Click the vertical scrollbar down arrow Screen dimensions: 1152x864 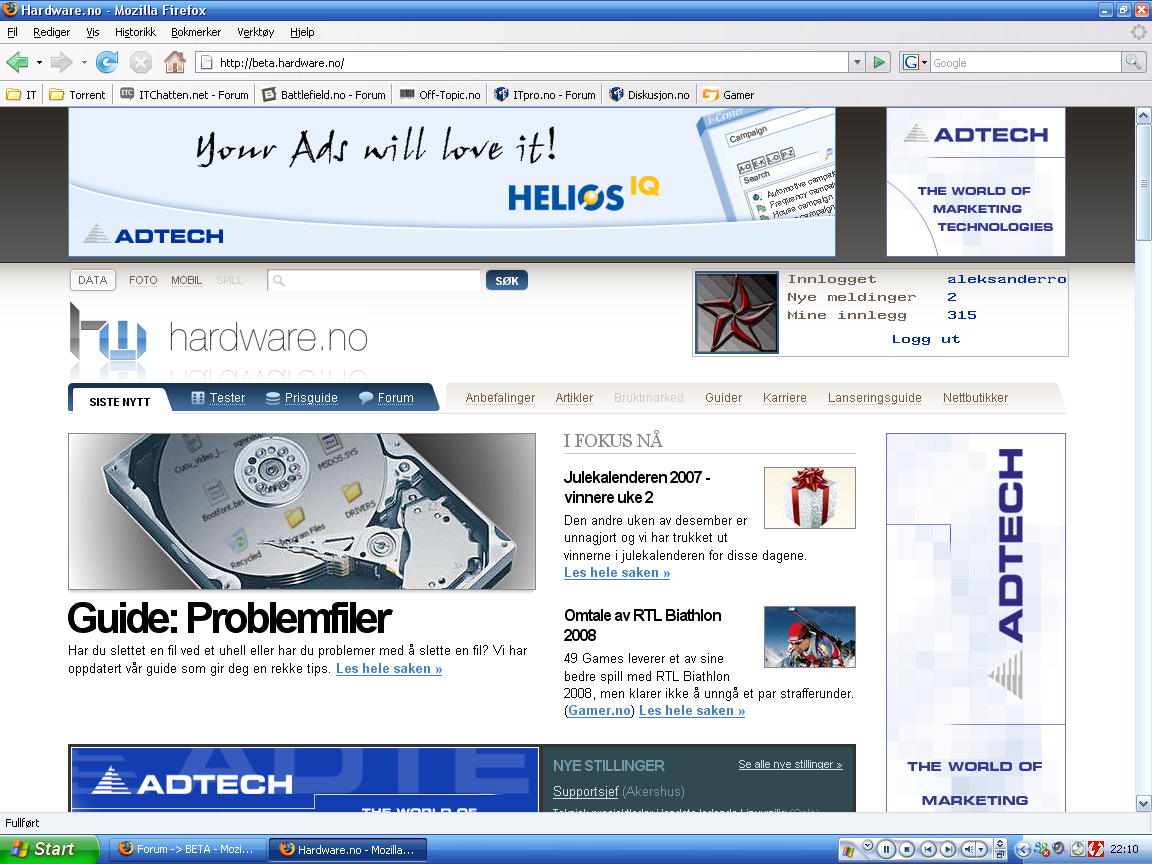(1143, 803)
